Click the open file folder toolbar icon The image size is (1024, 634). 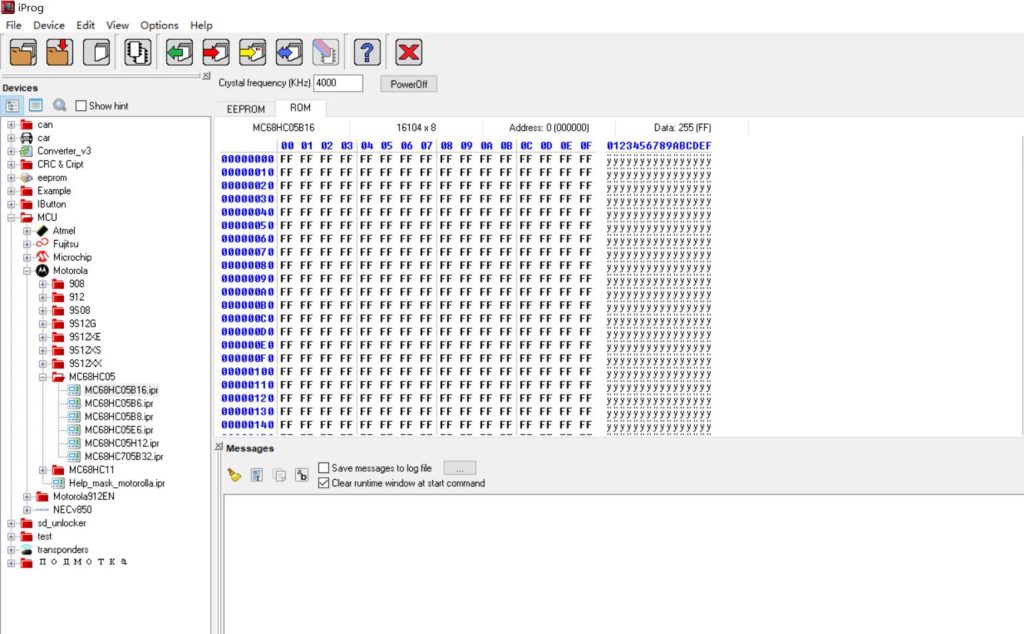click(x=22, y=52)
